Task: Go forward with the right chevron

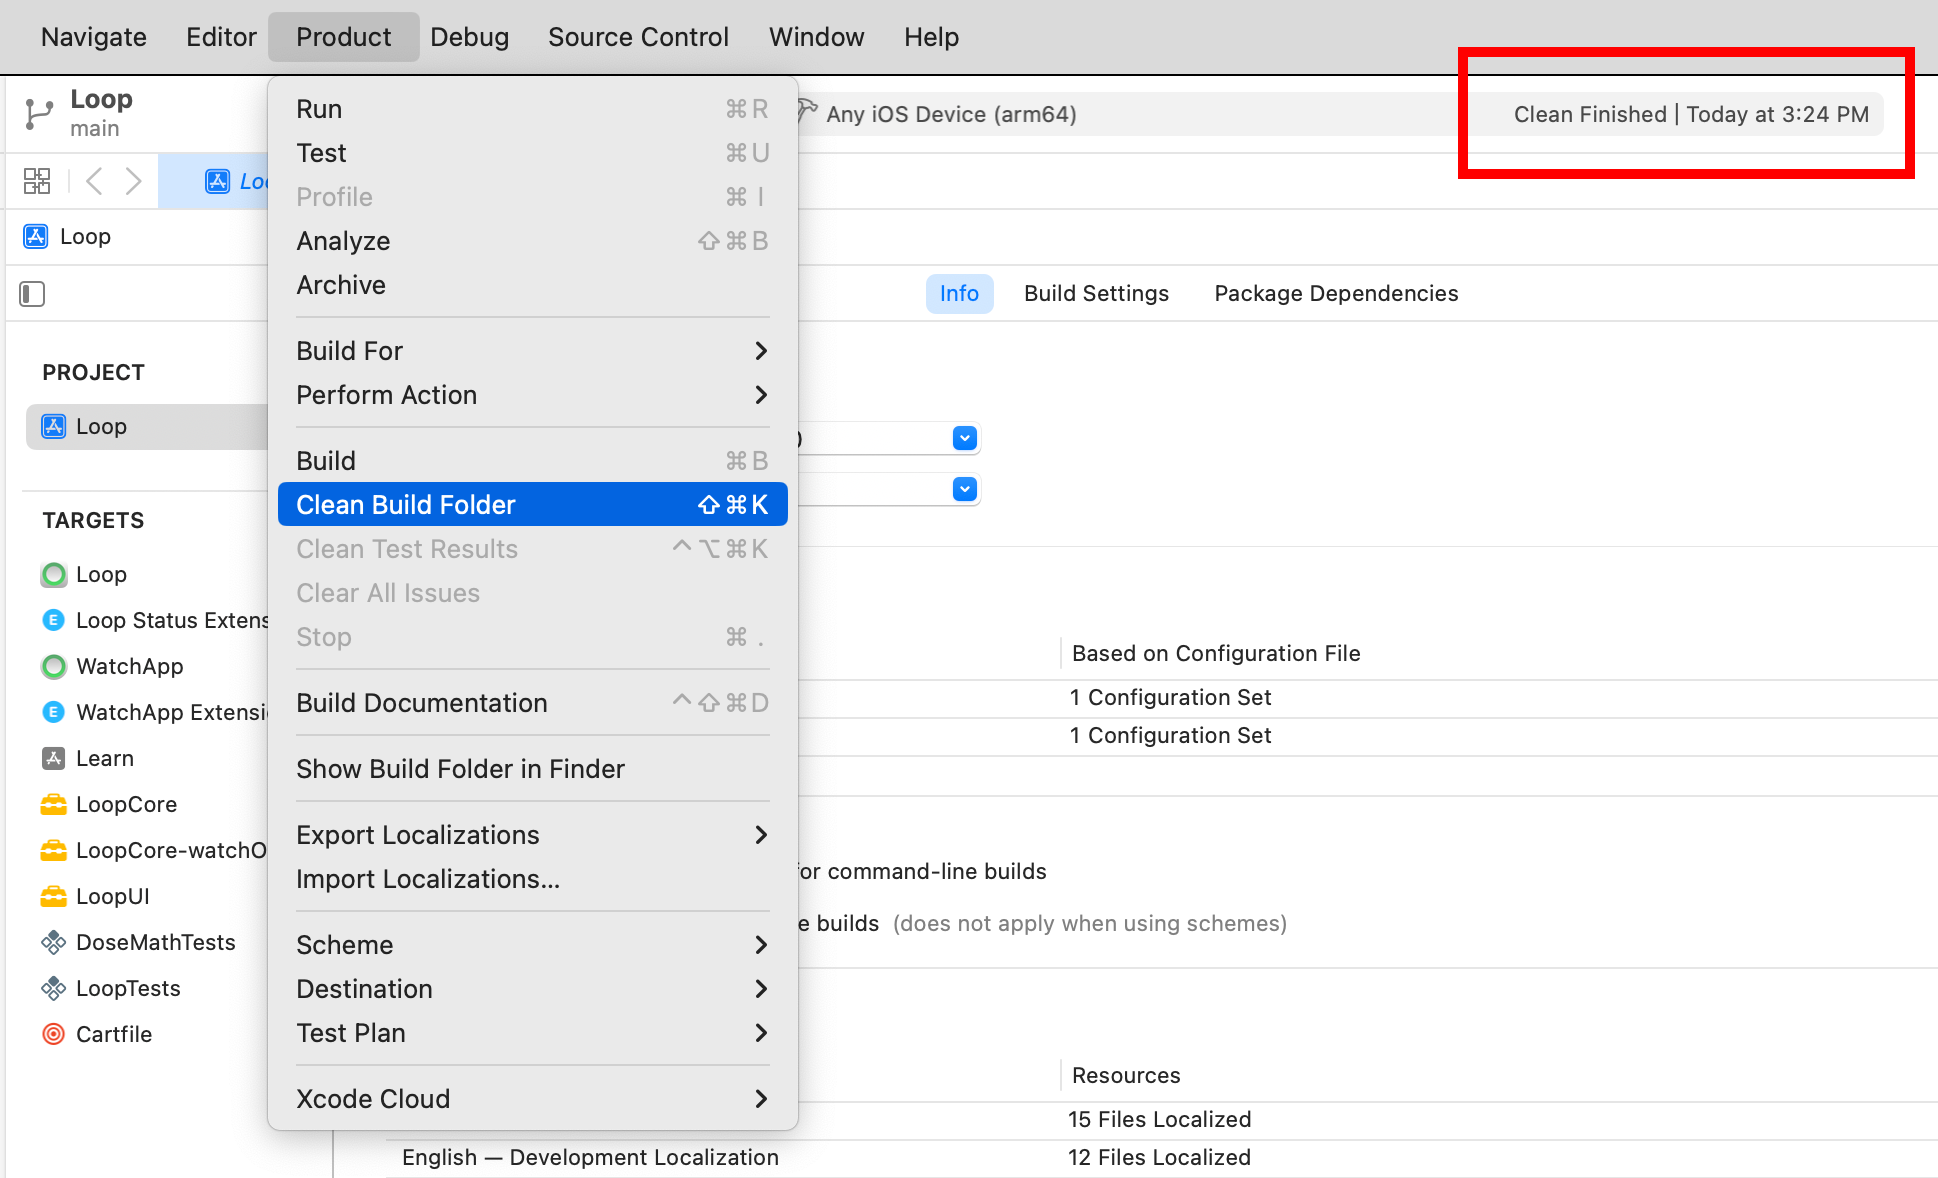Action: pyautogui.click(x=133, y=181)
